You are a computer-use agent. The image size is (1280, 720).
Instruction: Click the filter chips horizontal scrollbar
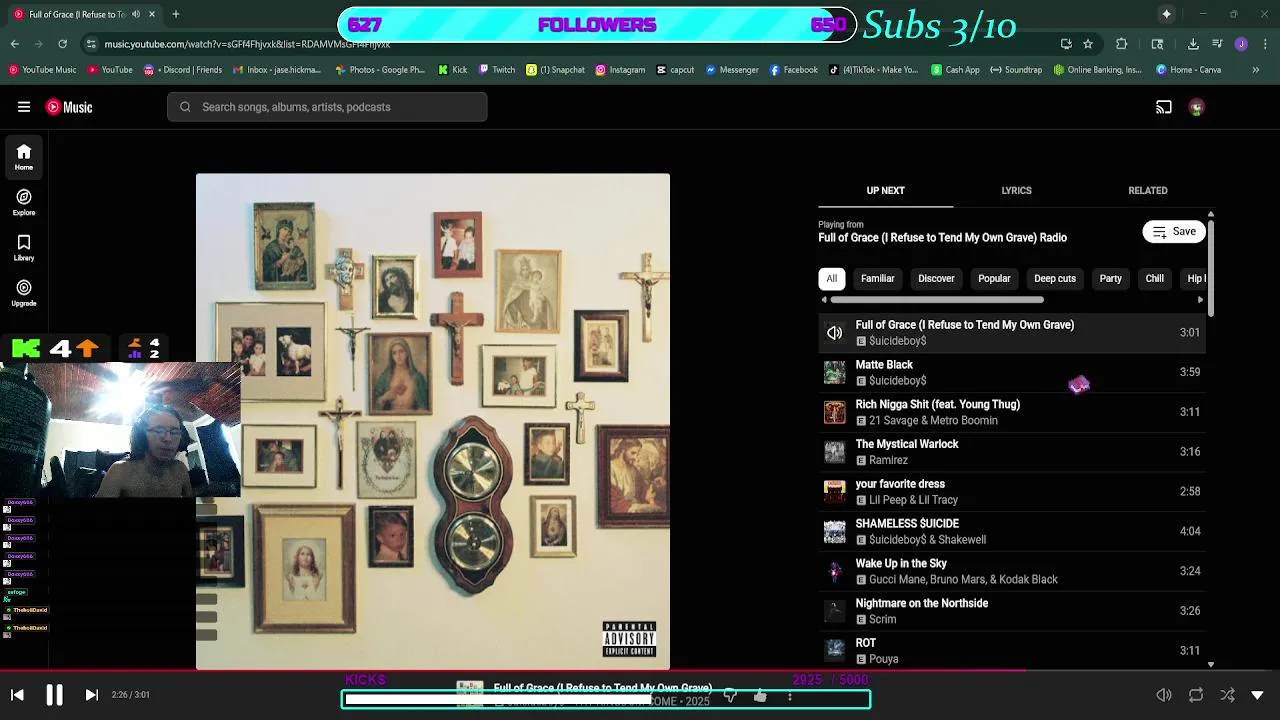tap(937, 299)
